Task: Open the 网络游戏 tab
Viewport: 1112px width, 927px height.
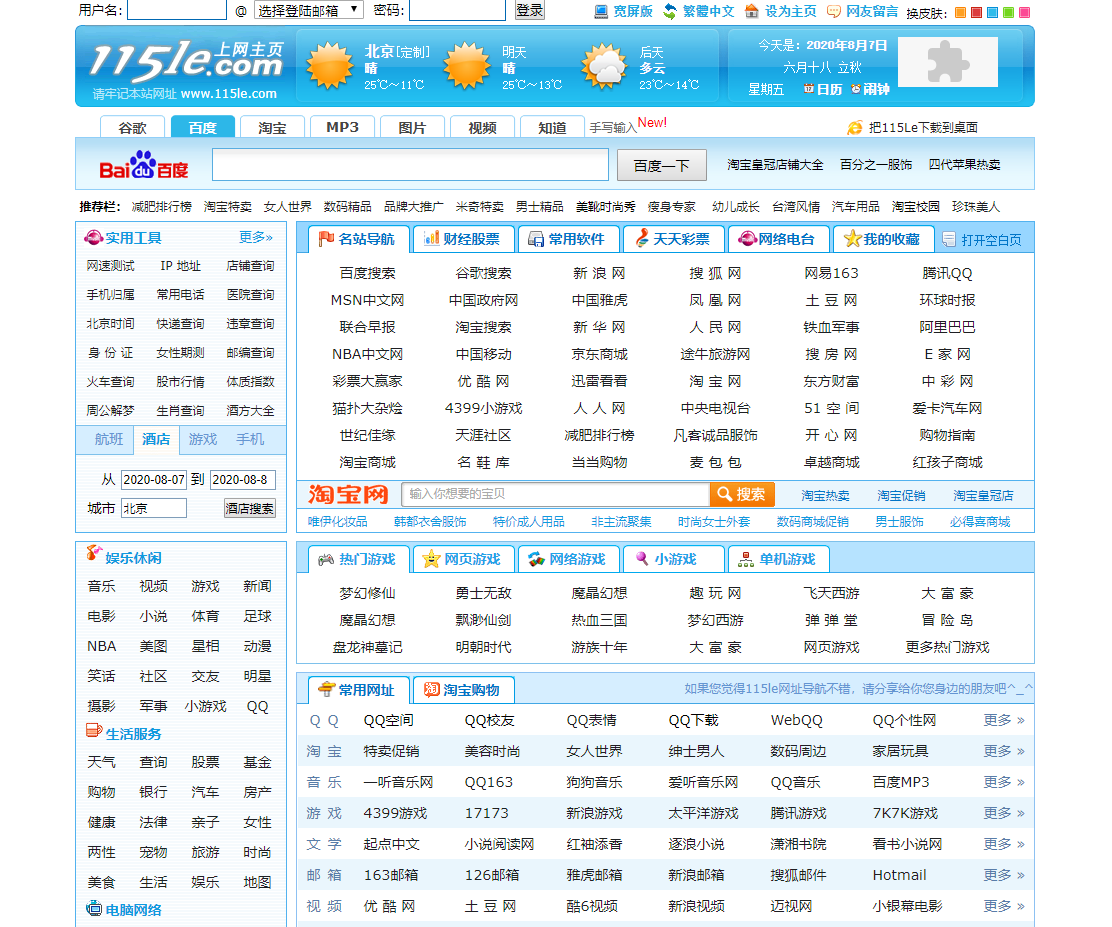Action: click(x=569, y=560)
